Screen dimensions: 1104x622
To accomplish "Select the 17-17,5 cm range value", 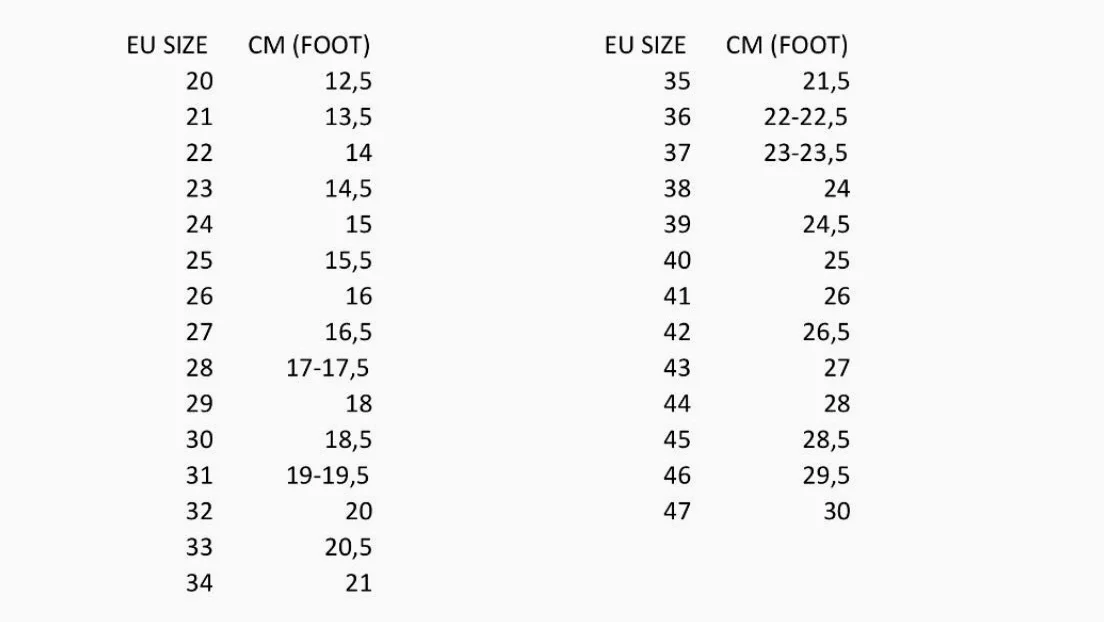I will pyautogui.click(x=327, y=368).
